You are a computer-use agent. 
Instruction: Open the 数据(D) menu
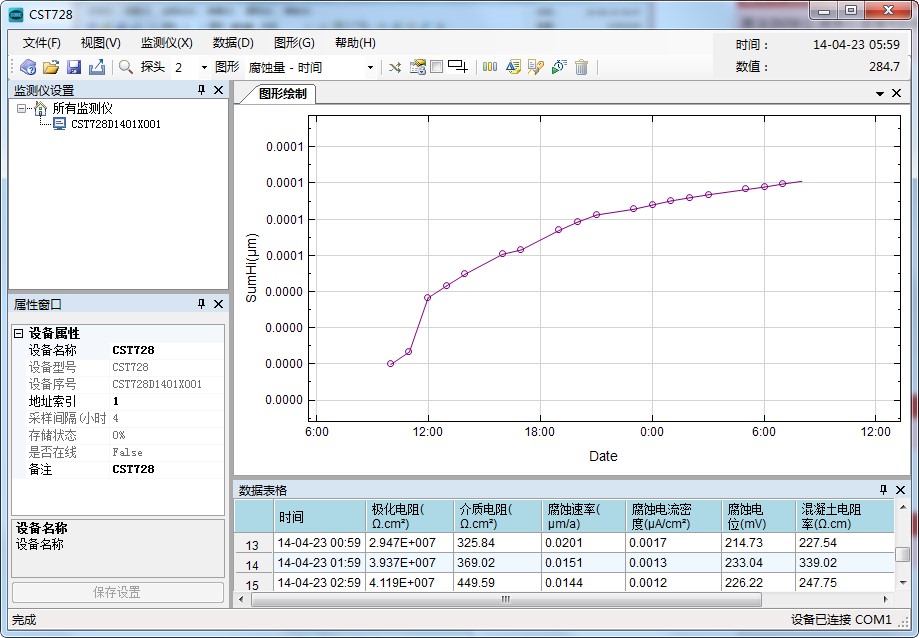pyautogui.click(x=233, y=43)
